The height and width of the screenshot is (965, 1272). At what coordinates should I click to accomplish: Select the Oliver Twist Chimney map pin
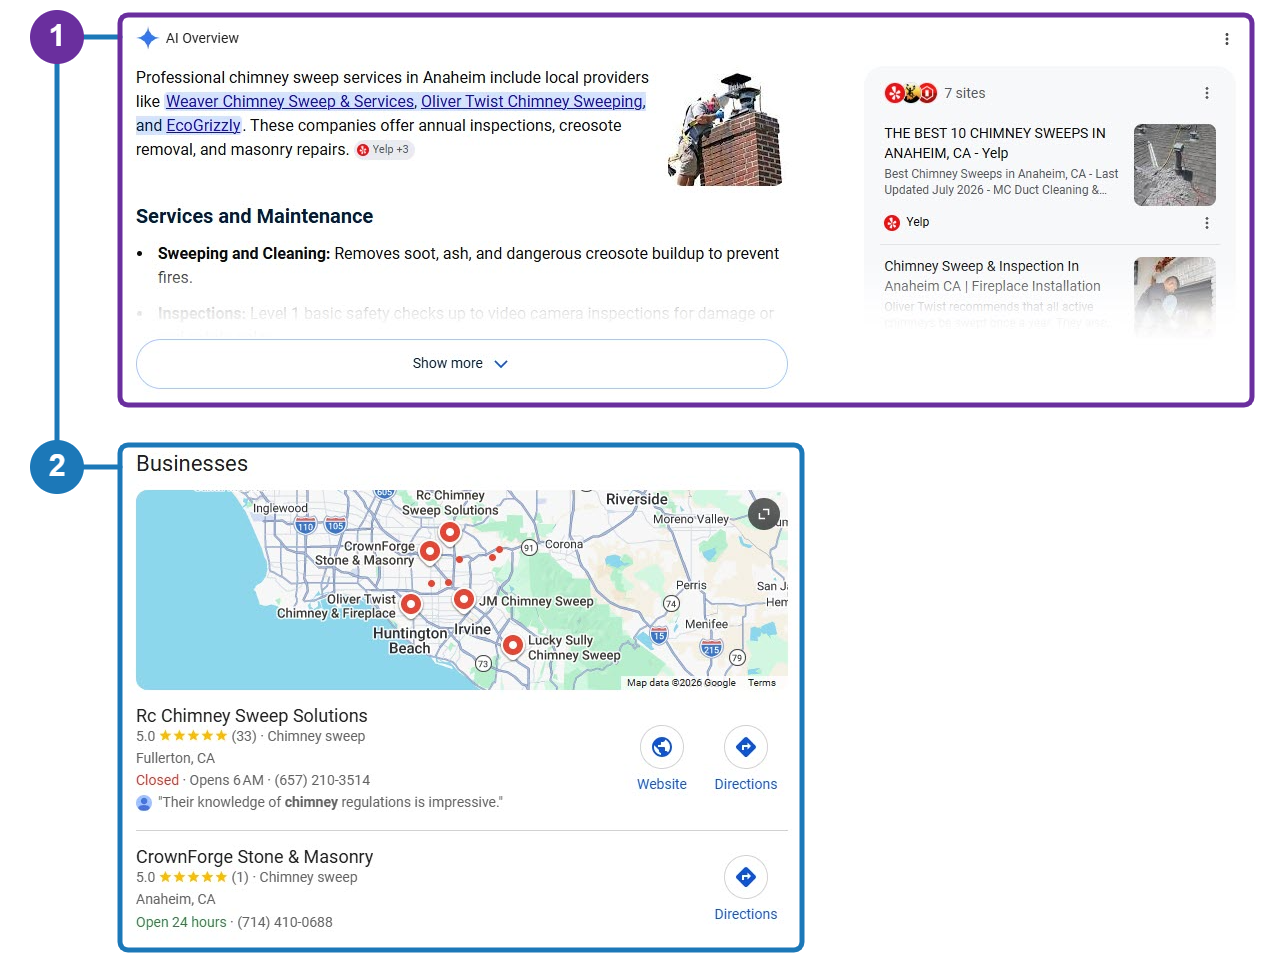411,604
